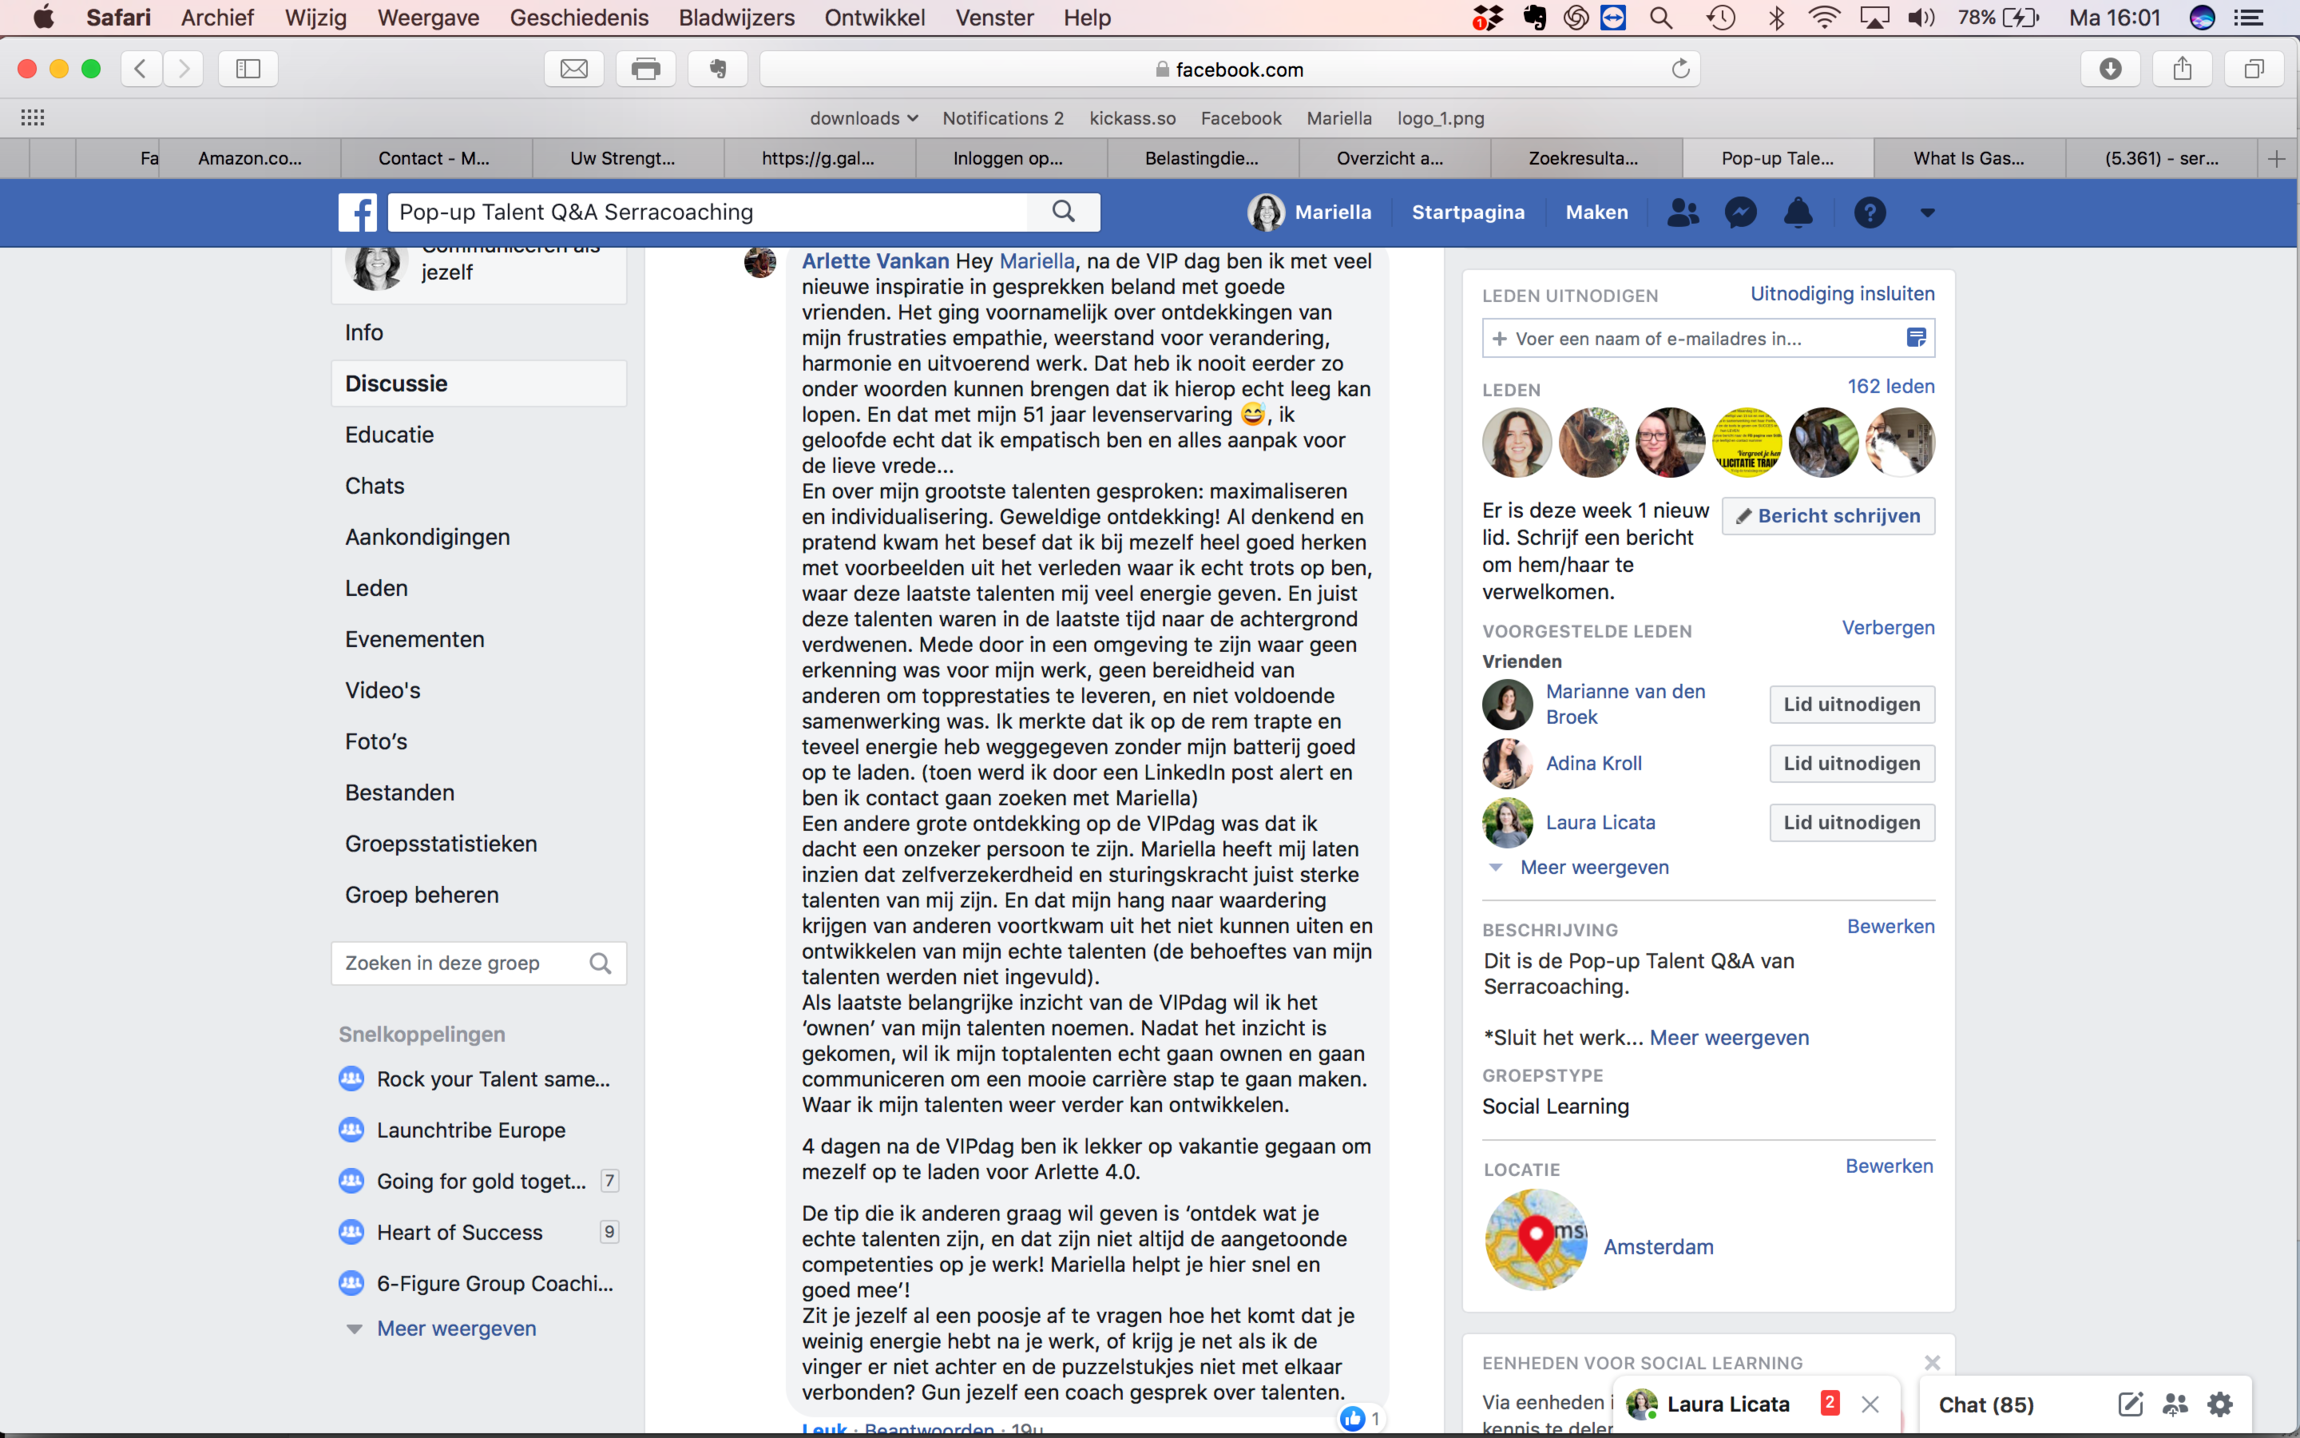The width and height of the screenshot is (2300, 1438).
Task: Open chat settings gear icon
Action: coord(2220,1404)
